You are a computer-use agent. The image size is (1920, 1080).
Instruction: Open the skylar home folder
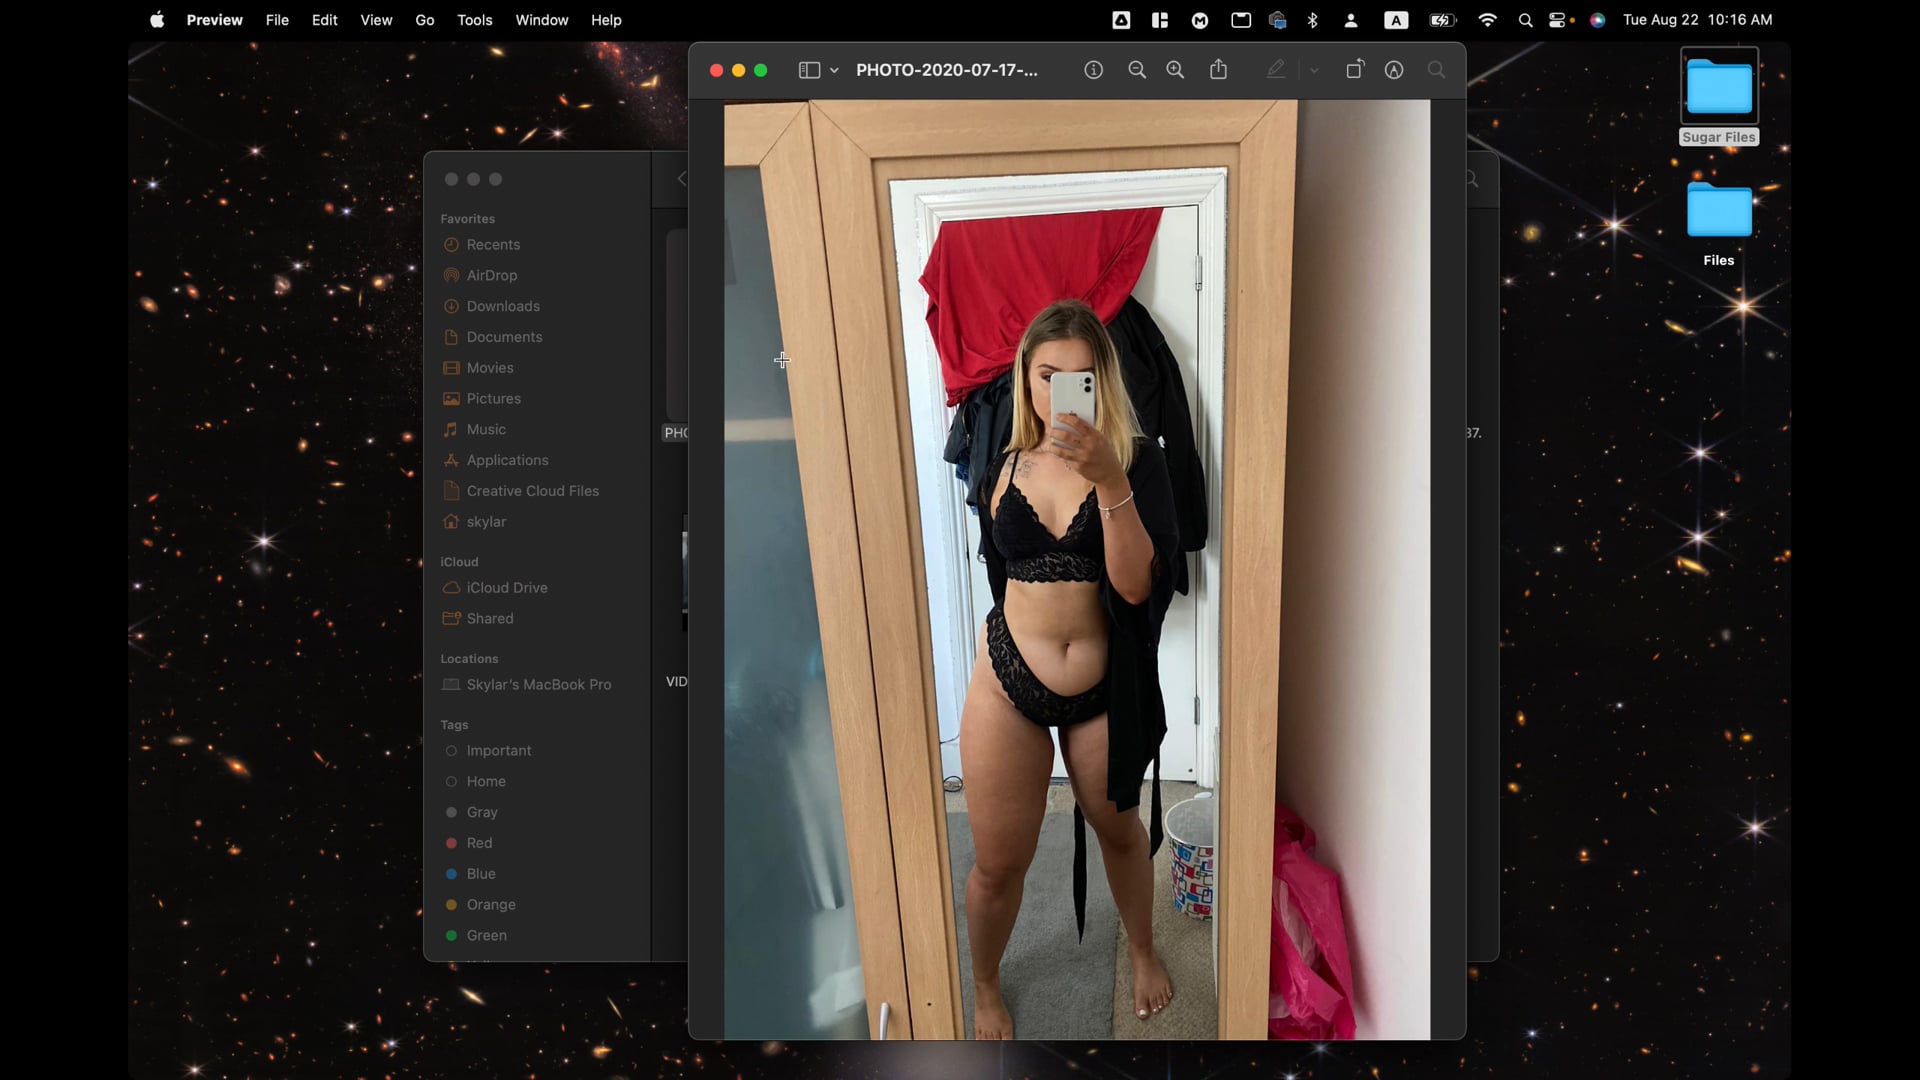point(486,522)
